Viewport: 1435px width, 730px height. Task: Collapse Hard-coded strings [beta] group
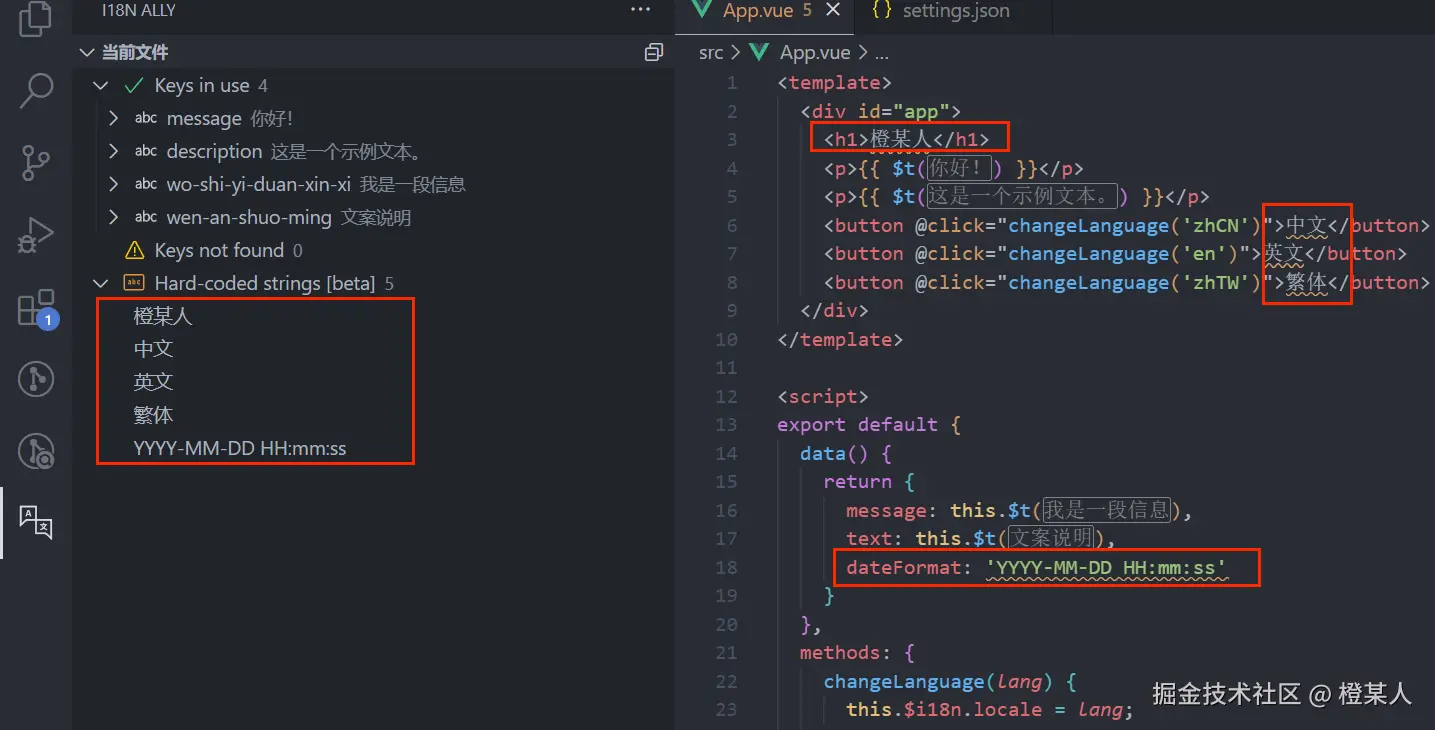pyautogui.click(x=101, y=283)
